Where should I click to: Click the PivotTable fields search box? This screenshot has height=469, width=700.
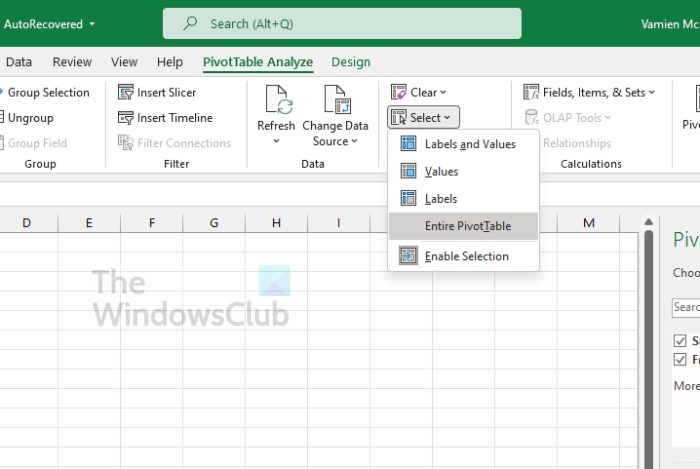(686, 307)
